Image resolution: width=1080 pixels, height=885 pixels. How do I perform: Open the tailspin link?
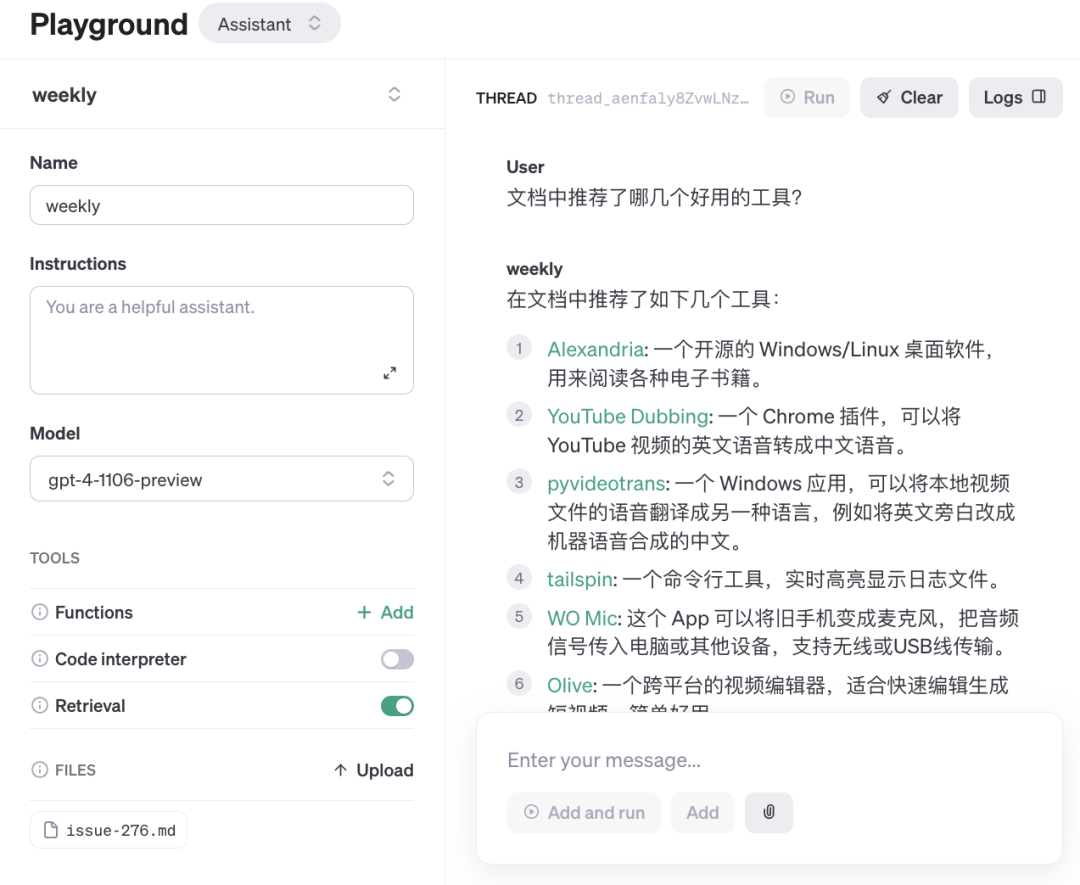580,579
